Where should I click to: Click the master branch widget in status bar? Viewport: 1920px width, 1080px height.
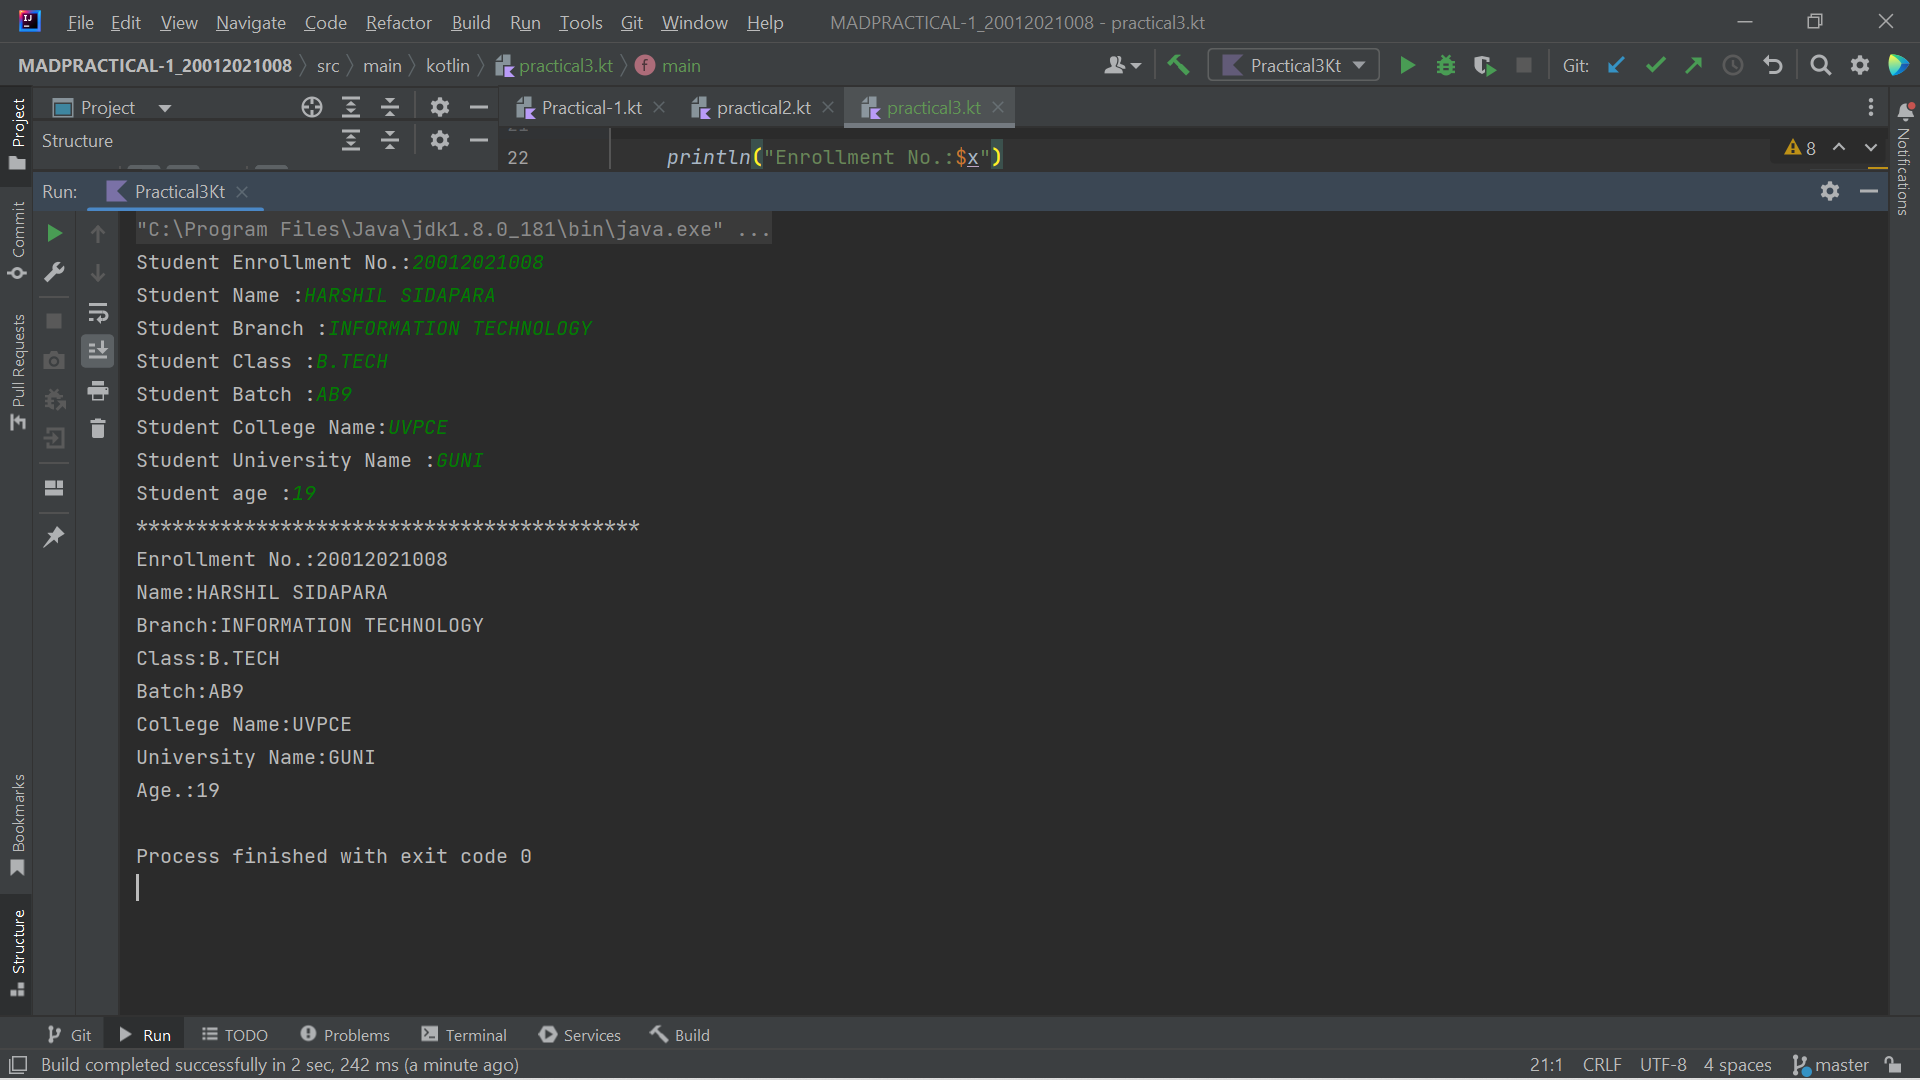(x=1831, y=1065)
